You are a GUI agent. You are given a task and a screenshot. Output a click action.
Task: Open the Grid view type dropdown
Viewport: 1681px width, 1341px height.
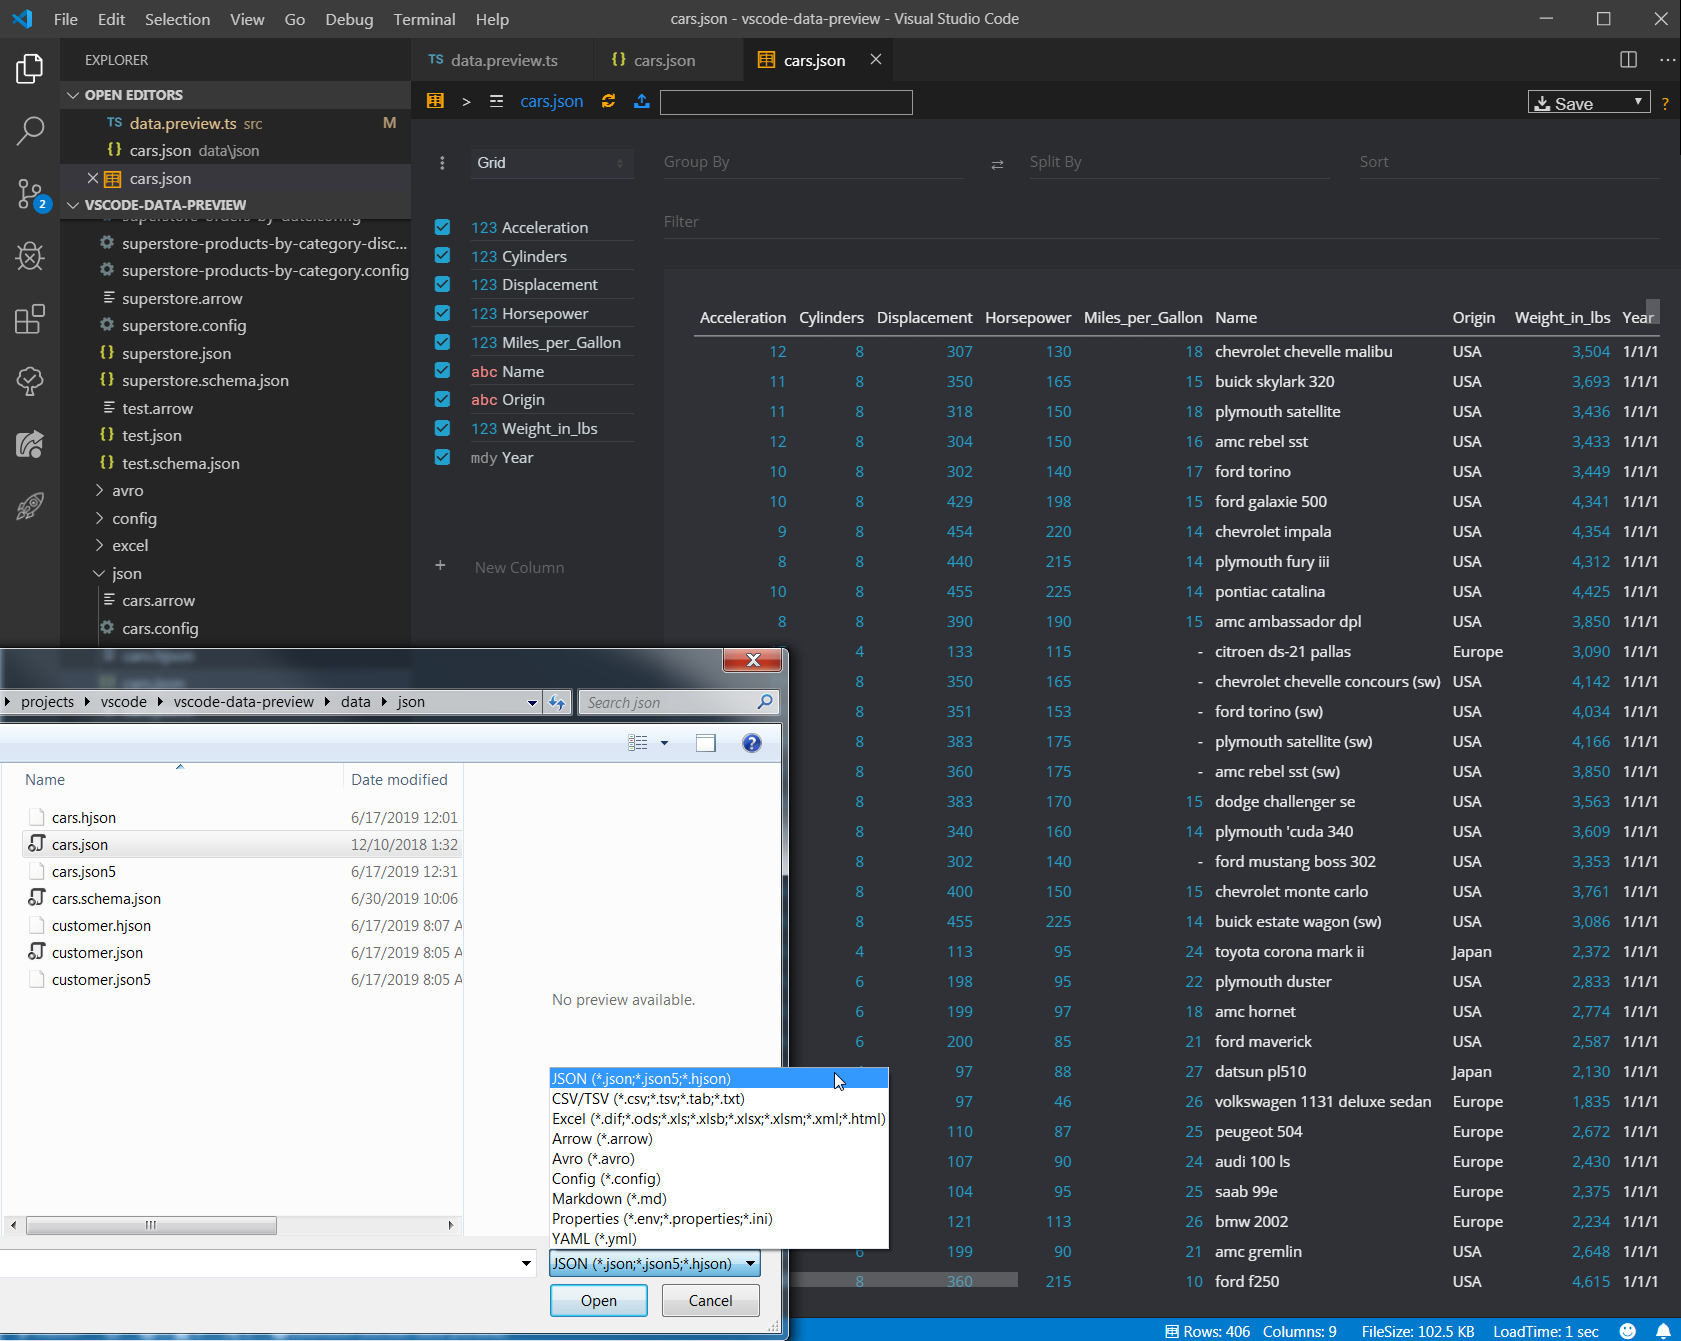[x=551, y=163]
